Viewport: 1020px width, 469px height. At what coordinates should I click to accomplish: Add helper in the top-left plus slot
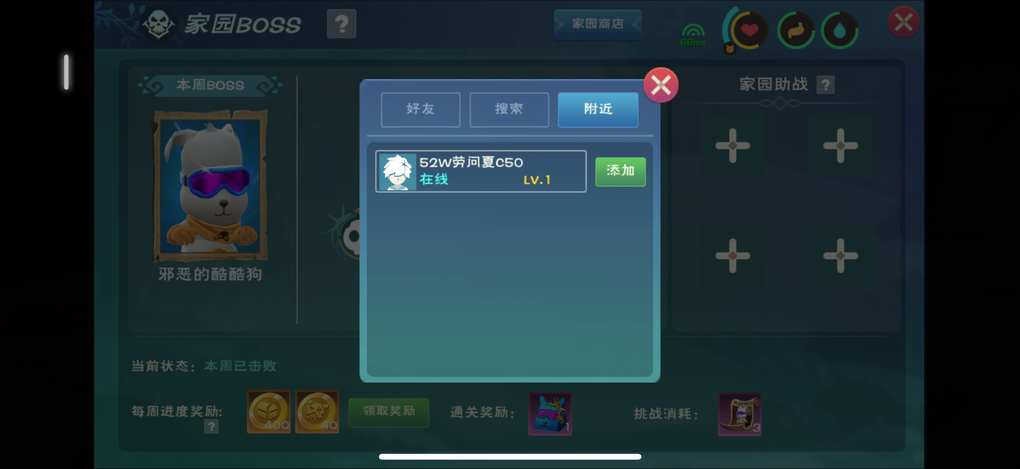(732, 145)
